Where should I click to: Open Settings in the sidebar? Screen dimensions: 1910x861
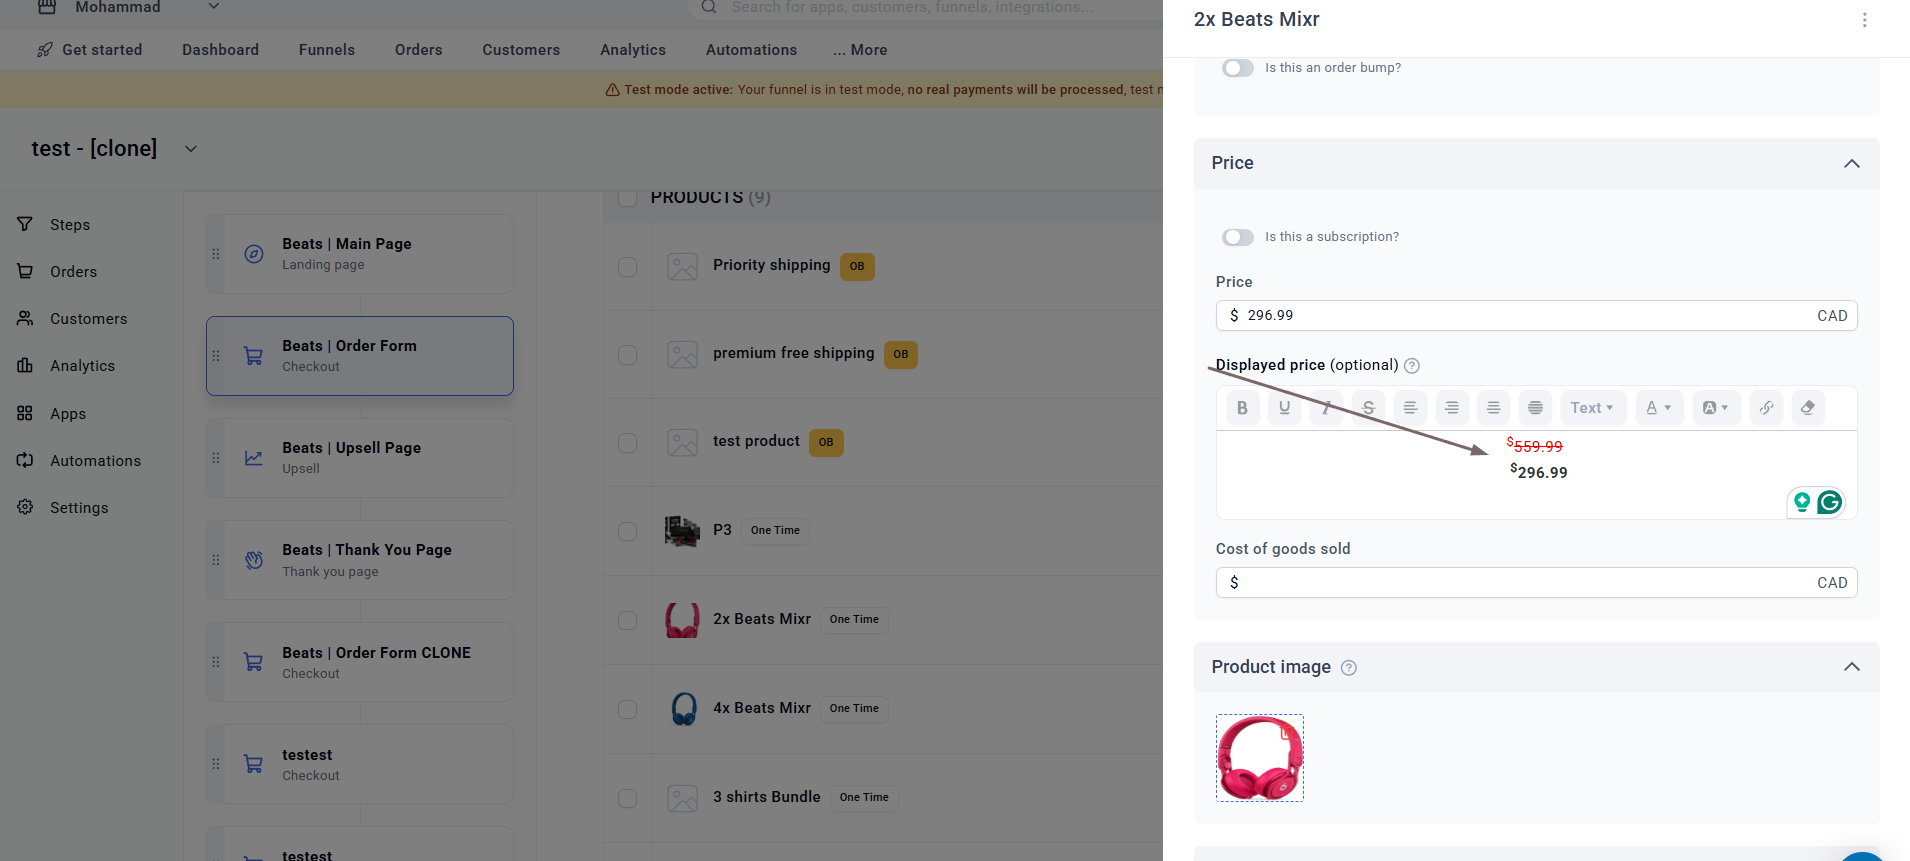point(79,508)
